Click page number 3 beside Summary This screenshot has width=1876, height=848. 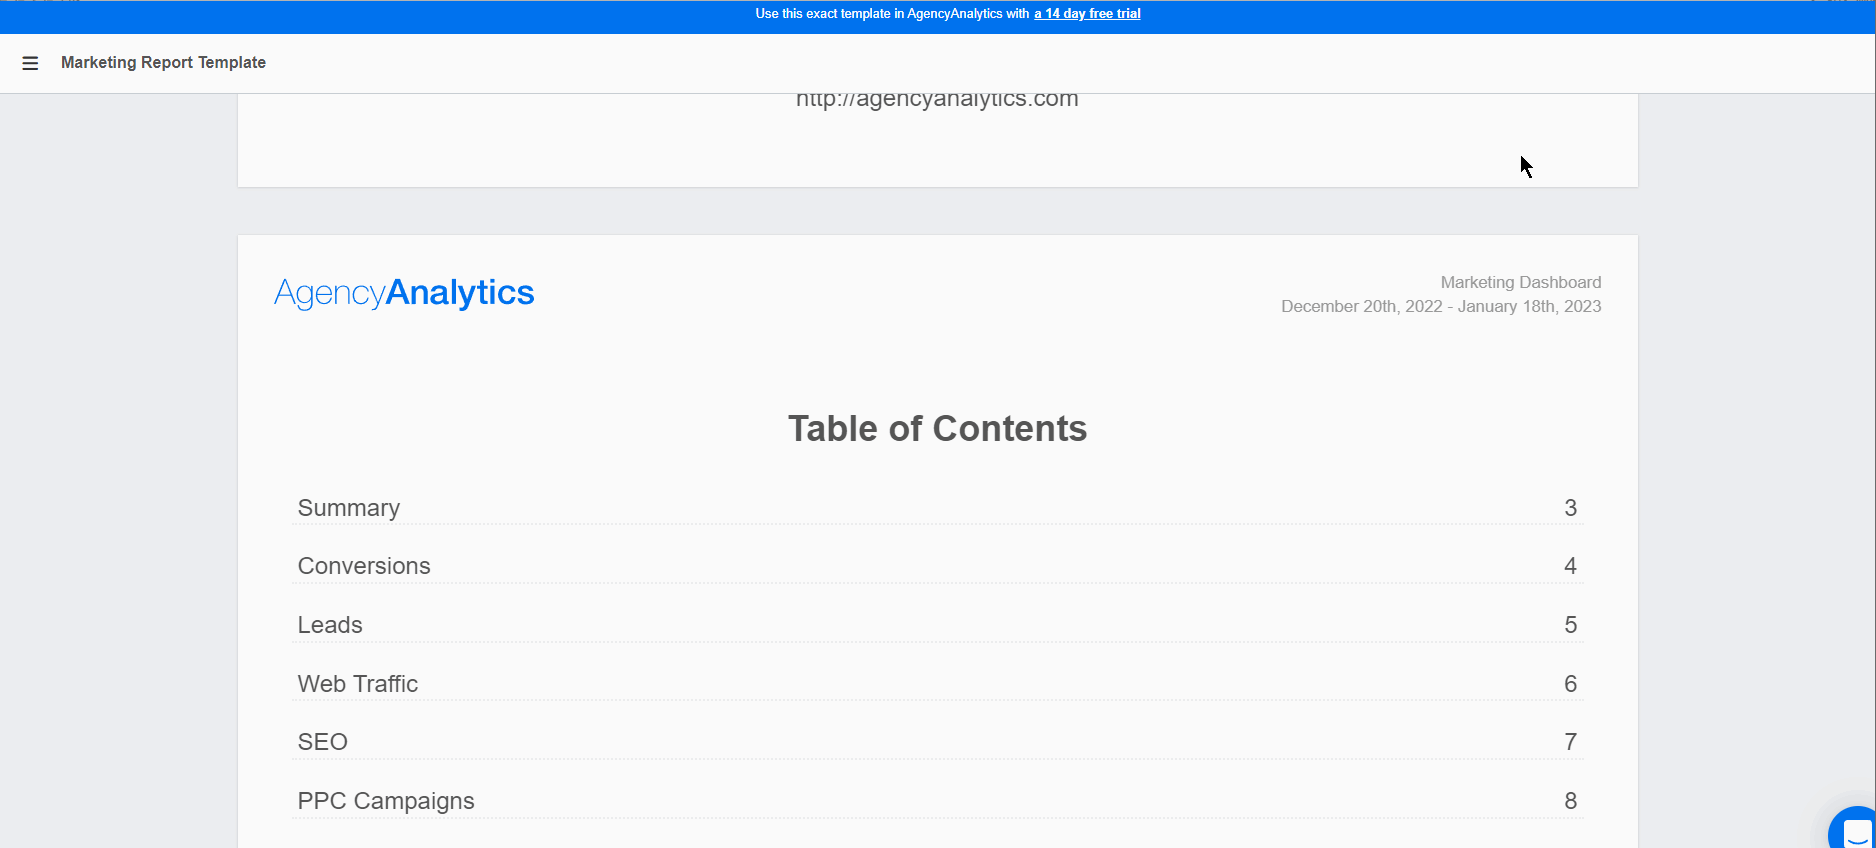[1570, 508]
